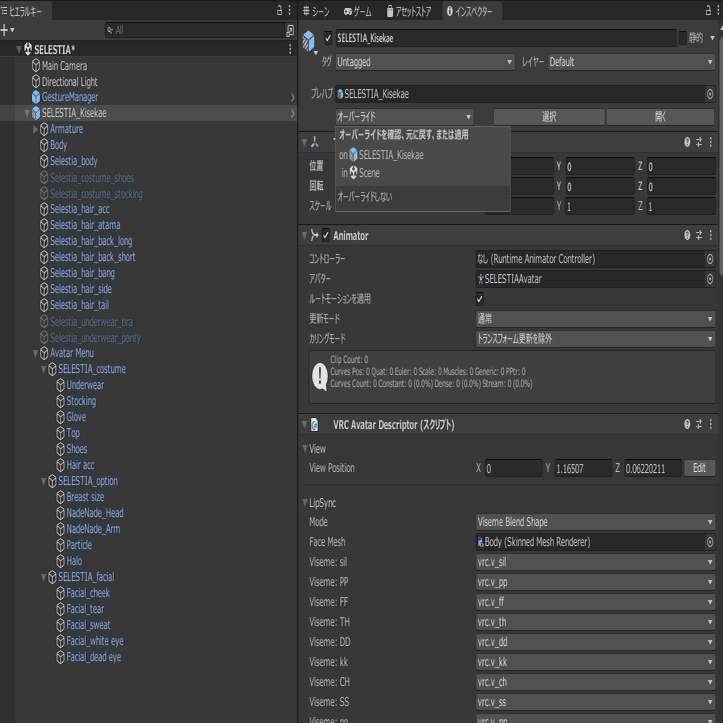The image size is (723, 723).
Task: Select disabled Selestia_underwear_bra object
Action: (91, 322)
